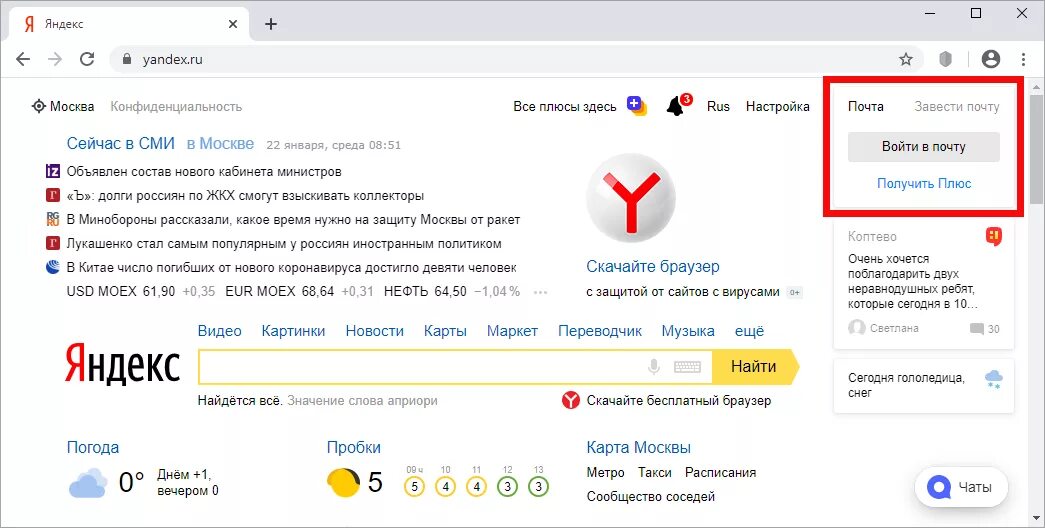
Task: Click the microphone voice search icon
Action: [654, 366]
